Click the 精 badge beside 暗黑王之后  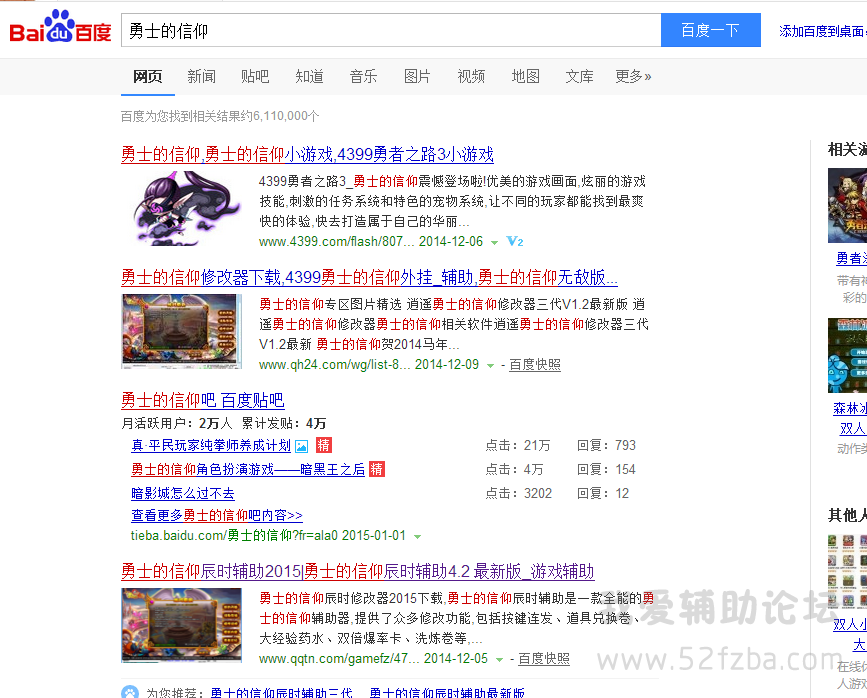(377, 469)
